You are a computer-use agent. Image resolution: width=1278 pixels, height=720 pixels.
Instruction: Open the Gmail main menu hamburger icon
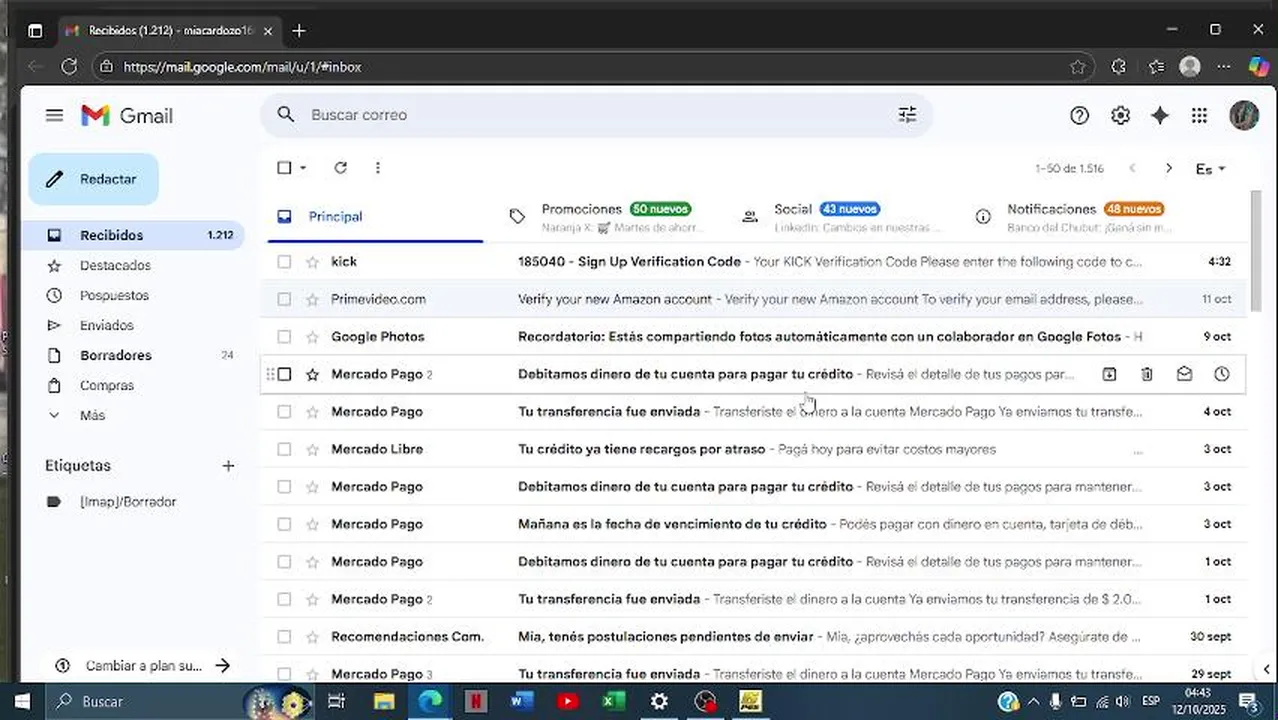(x=54, y=115)
